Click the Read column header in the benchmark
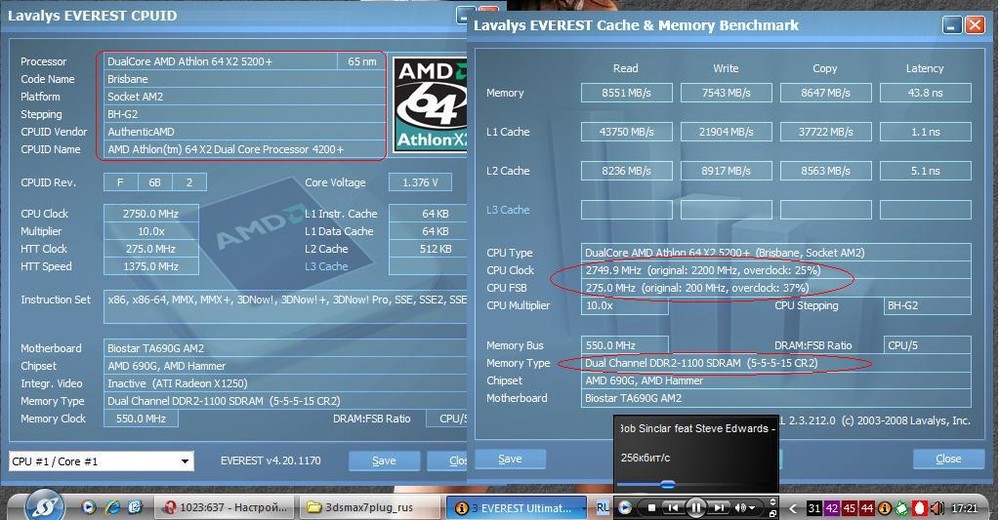This screenshot has width=1000, height=520. click(x=626, y=68)
